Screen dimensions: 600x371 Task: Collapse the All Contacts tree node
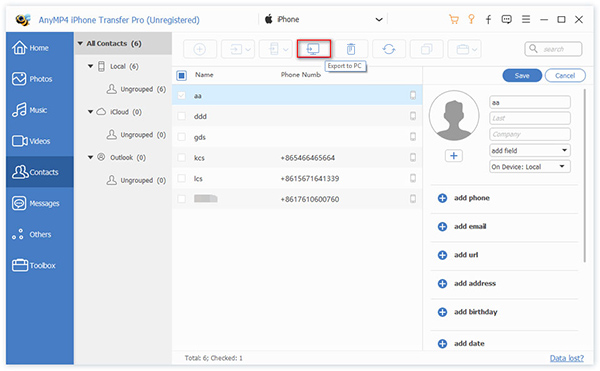(80, 44)
